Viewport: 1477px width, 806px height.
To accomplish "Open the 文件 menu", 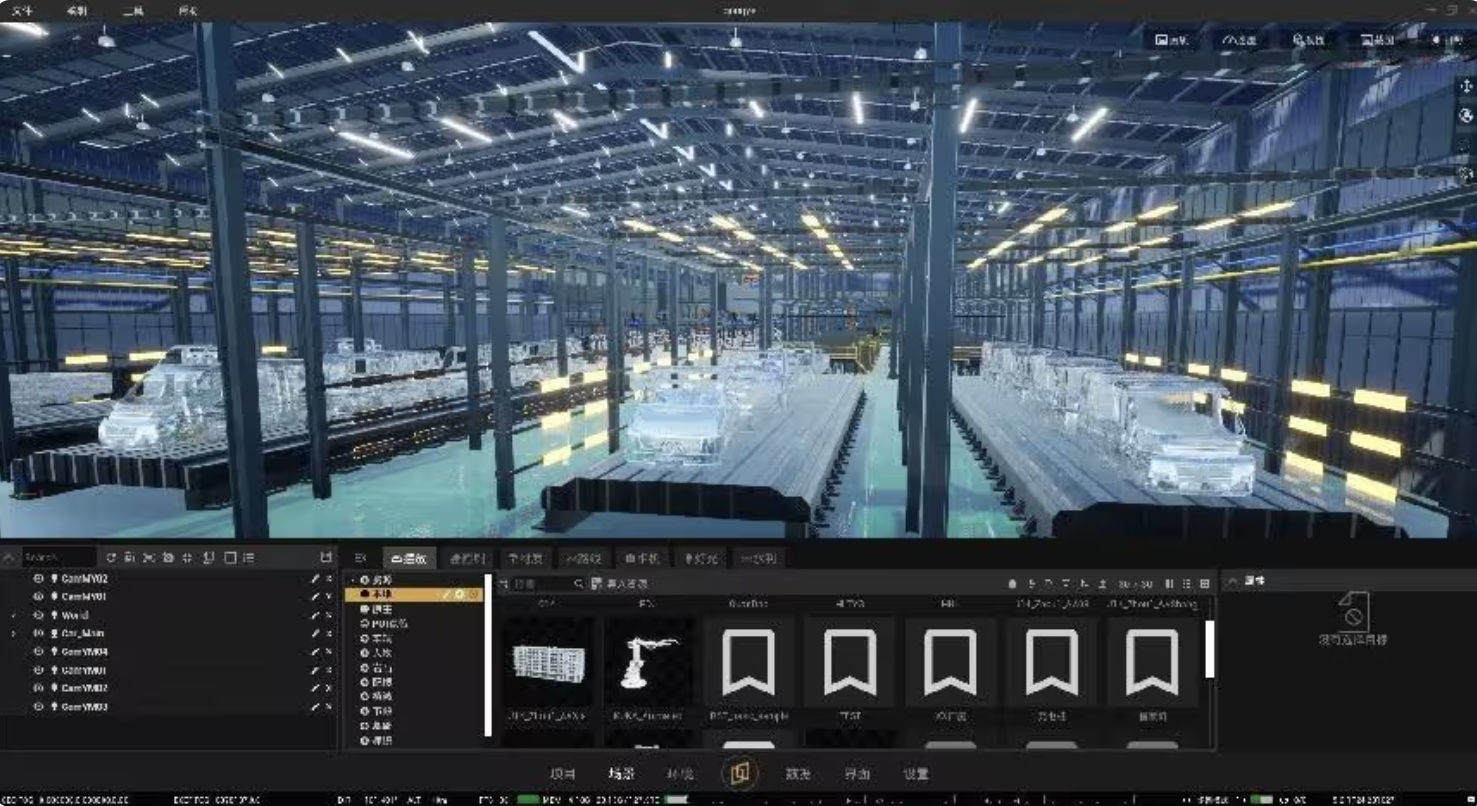I will point(22,11).
